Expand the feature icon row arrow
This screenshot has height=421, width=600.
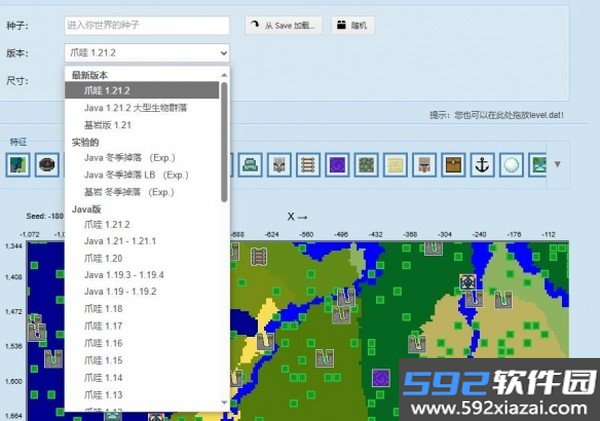pos(558,165)
